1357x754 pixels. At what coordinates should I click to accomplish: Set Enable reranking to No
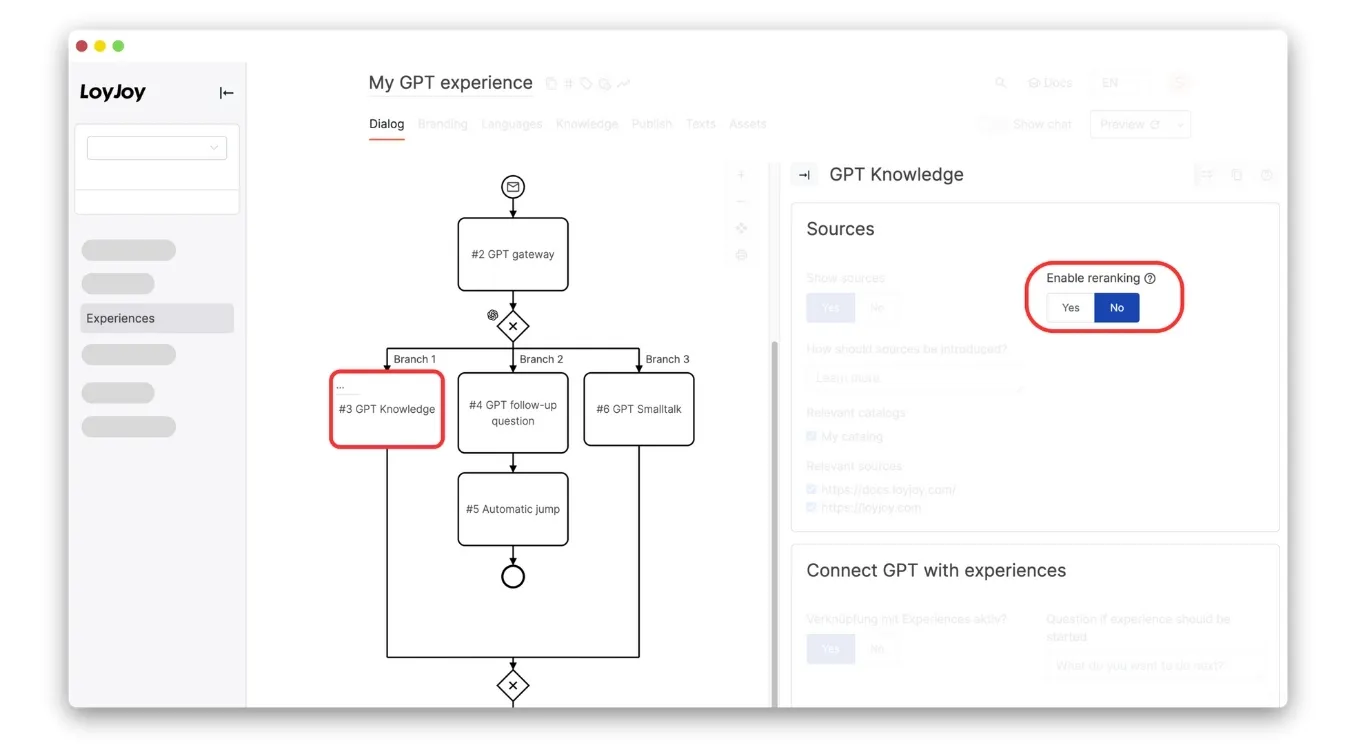point(1117,308)
